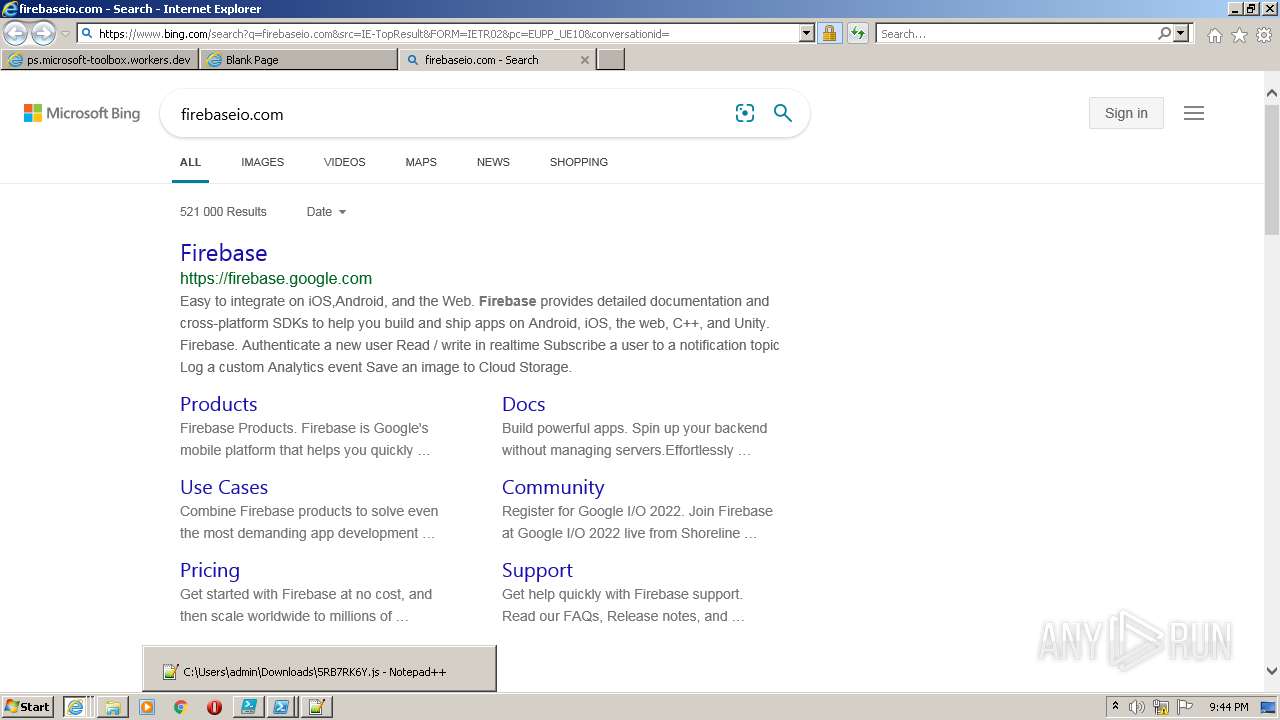This screenshot has width=1280, height=720.
Task: Open the IE Home icon
Action: (1214, 35)
